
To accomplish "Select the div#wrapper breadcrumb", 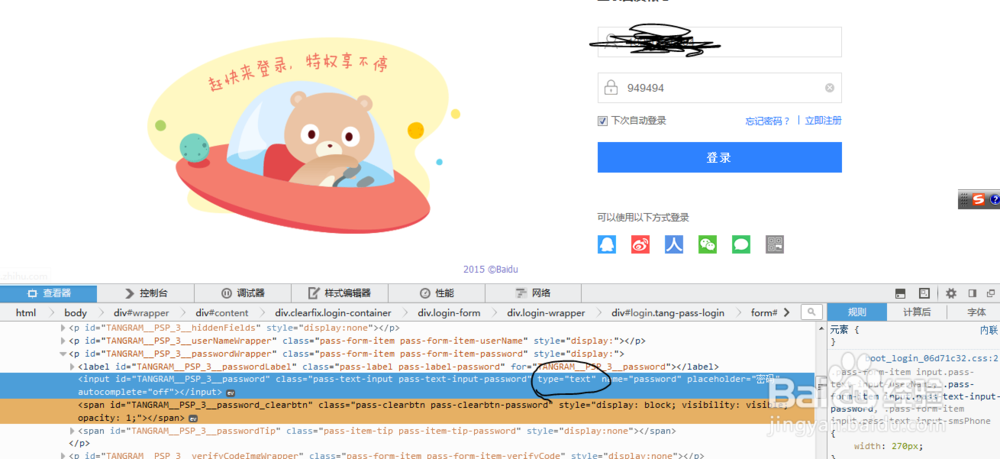I will pos(142,312).
